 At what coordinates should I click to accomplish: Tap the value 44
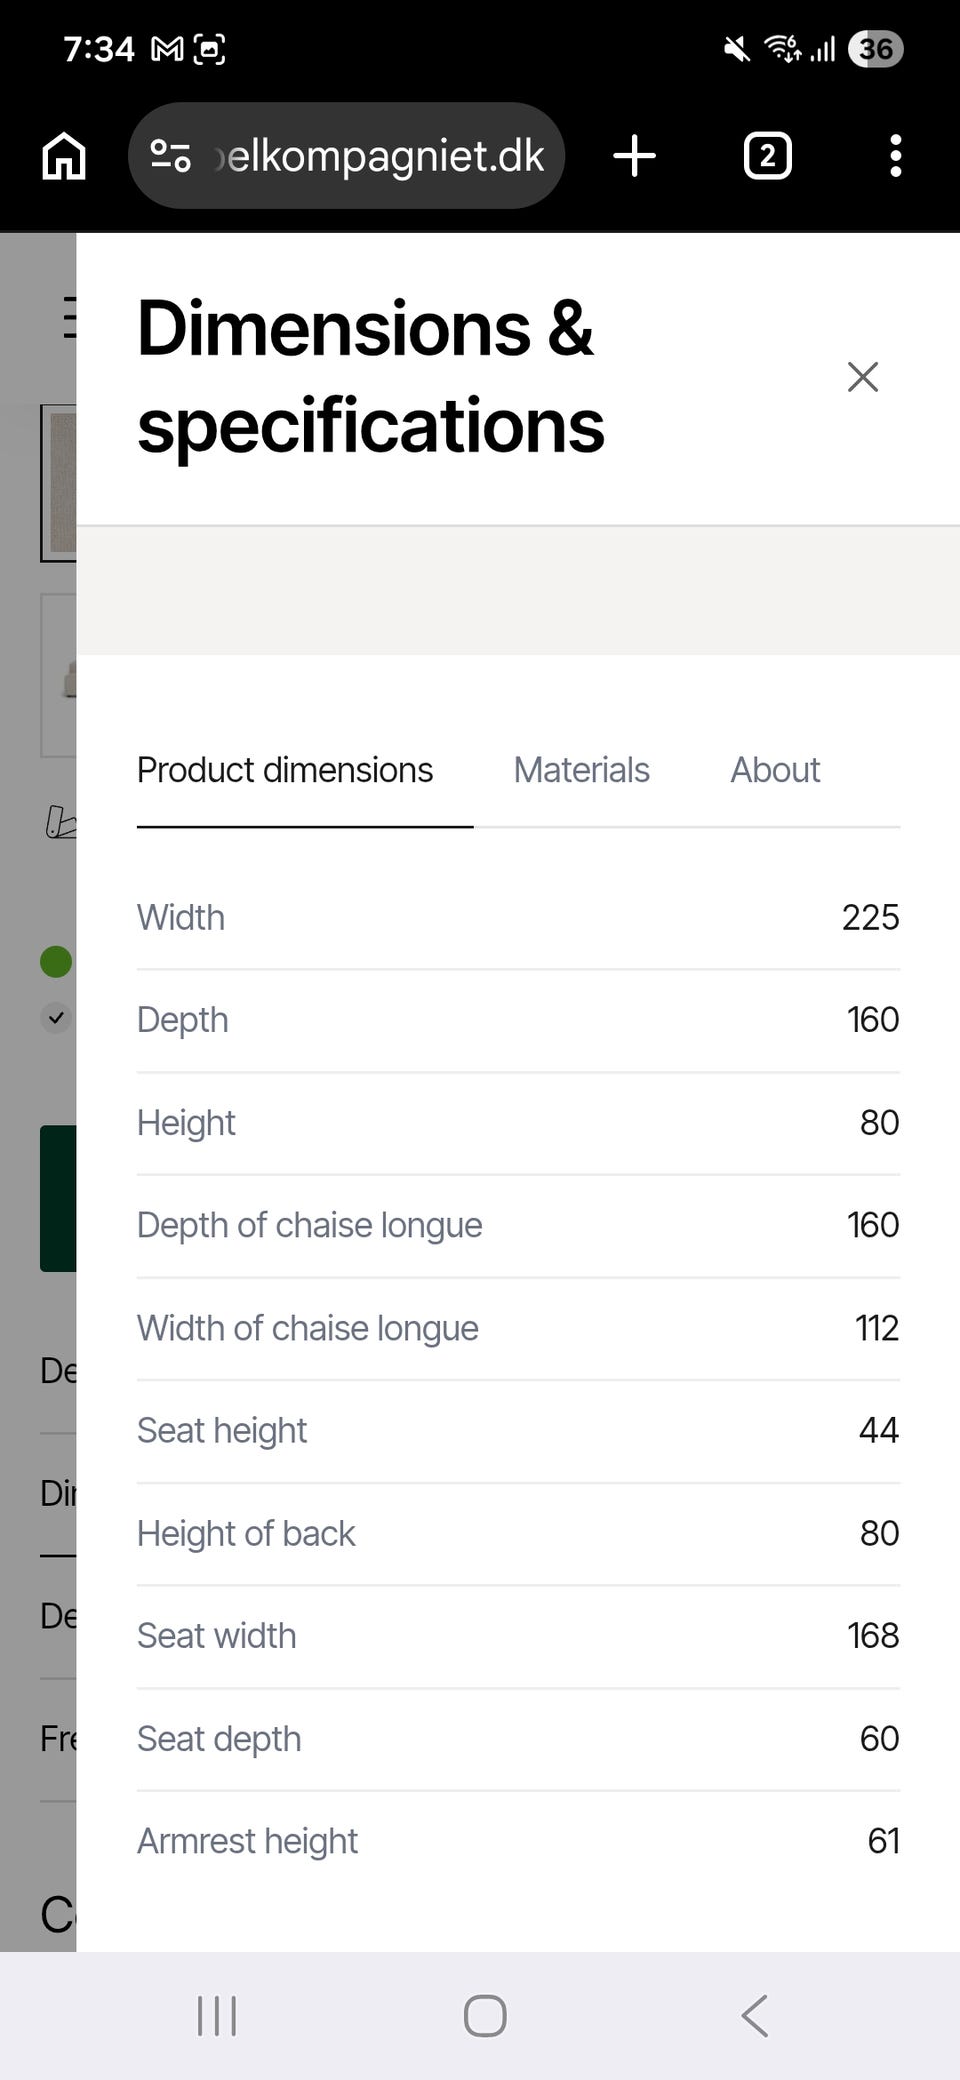click(x=879, y=1431)
